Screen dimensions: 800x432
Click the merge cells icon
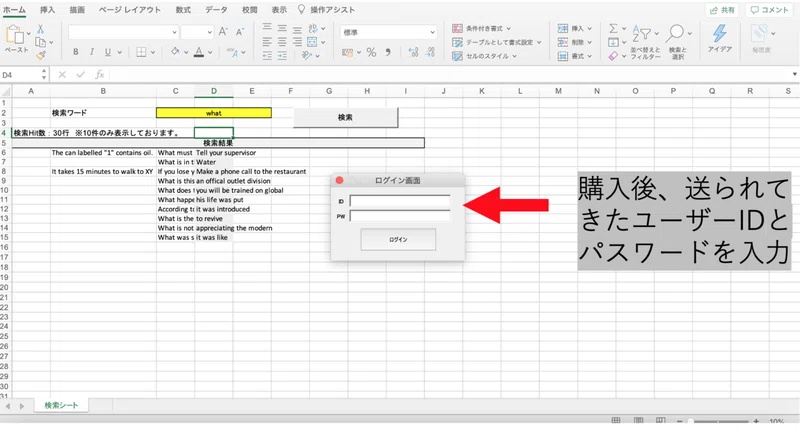[x=312, y=42]
